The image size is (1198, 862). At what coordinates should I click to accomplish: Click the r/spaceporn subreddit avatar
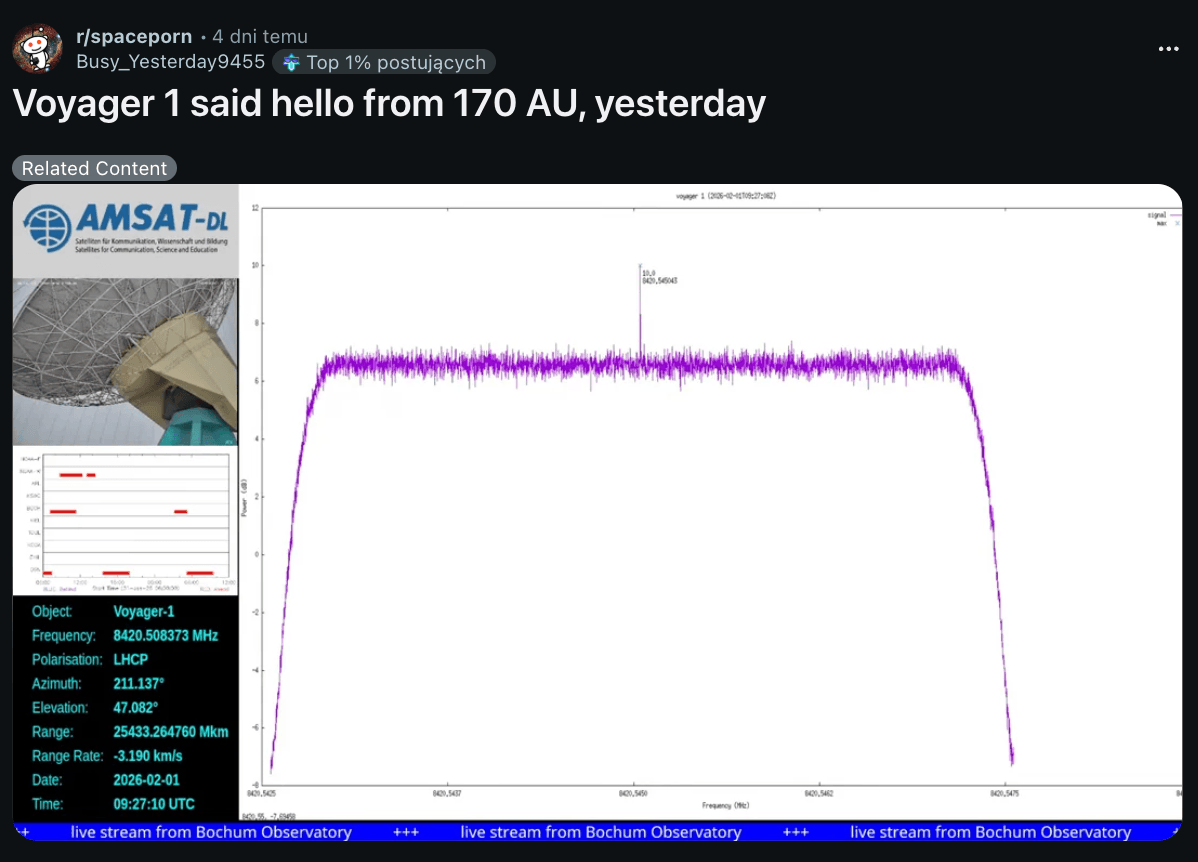point(38,47)
